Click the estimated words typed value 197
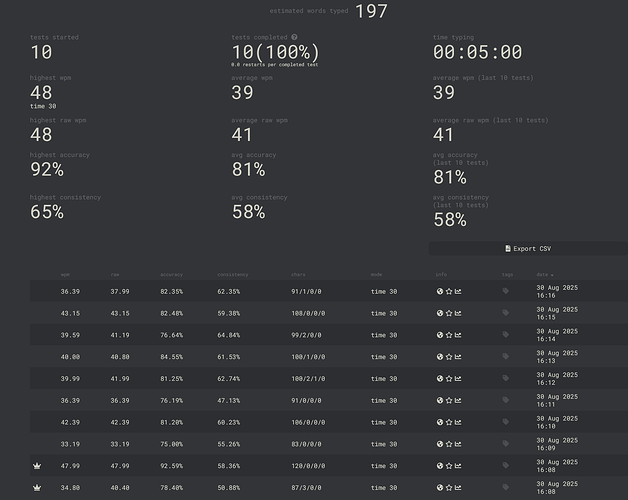628x500 pixels. point(371,12)
